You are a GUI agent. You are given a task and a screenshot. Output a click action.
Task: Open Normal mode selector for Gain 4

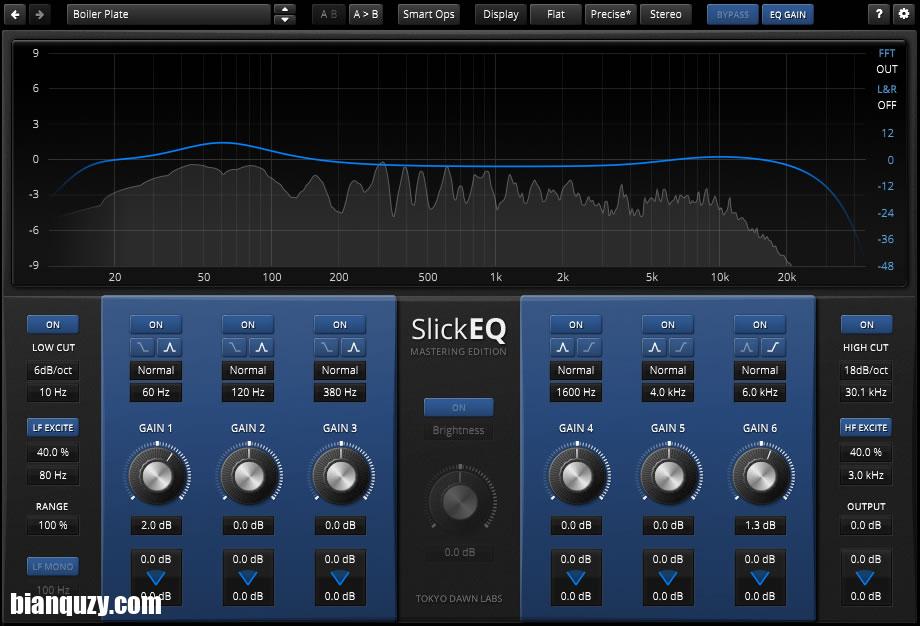[576, 370]
